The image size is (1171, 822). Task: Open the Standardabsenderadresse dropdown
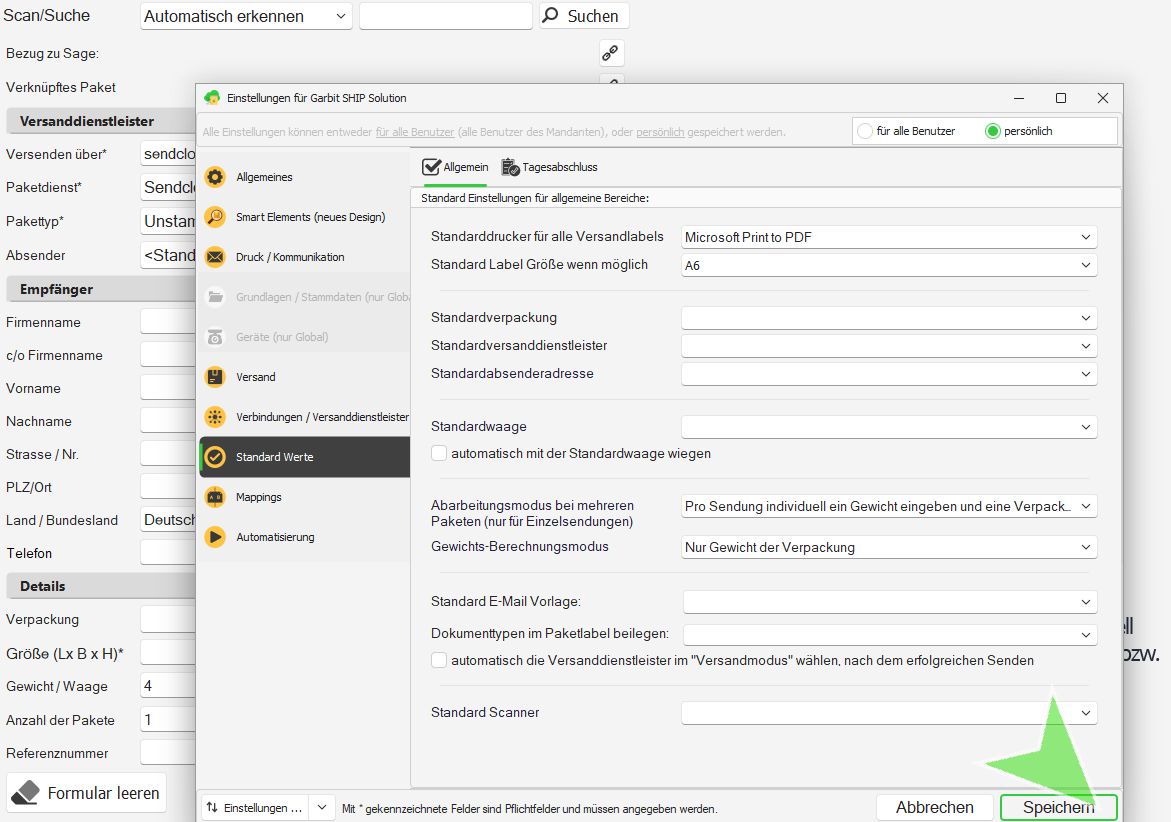889,374
